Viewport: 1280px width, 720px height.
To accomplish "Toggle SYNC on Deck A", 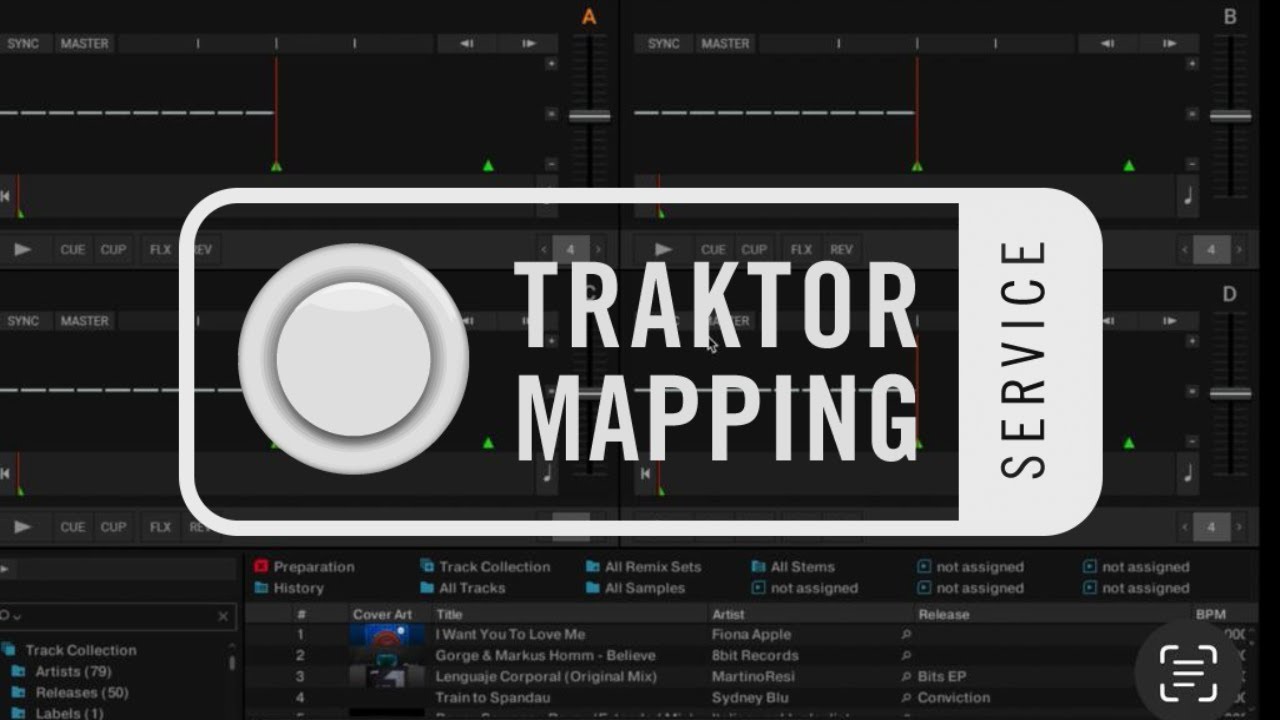I will point(23,44).
